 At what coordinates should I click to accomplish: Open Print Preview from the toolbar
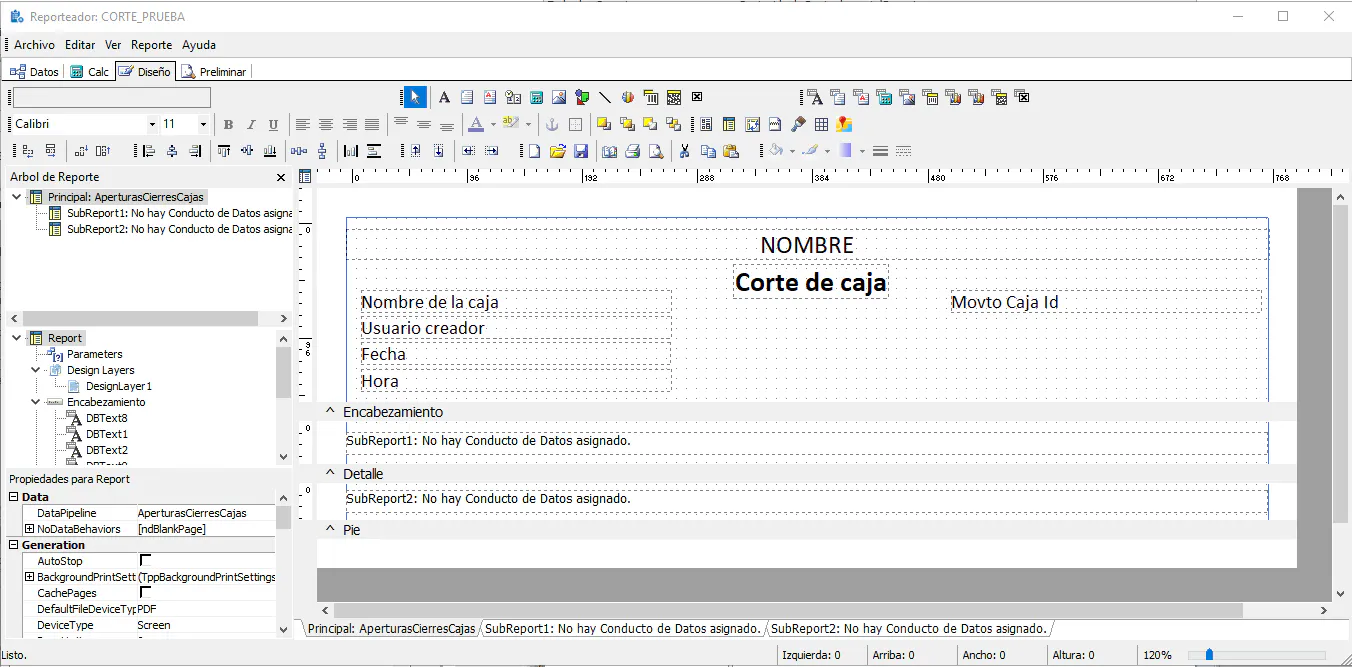click(656, 150)
